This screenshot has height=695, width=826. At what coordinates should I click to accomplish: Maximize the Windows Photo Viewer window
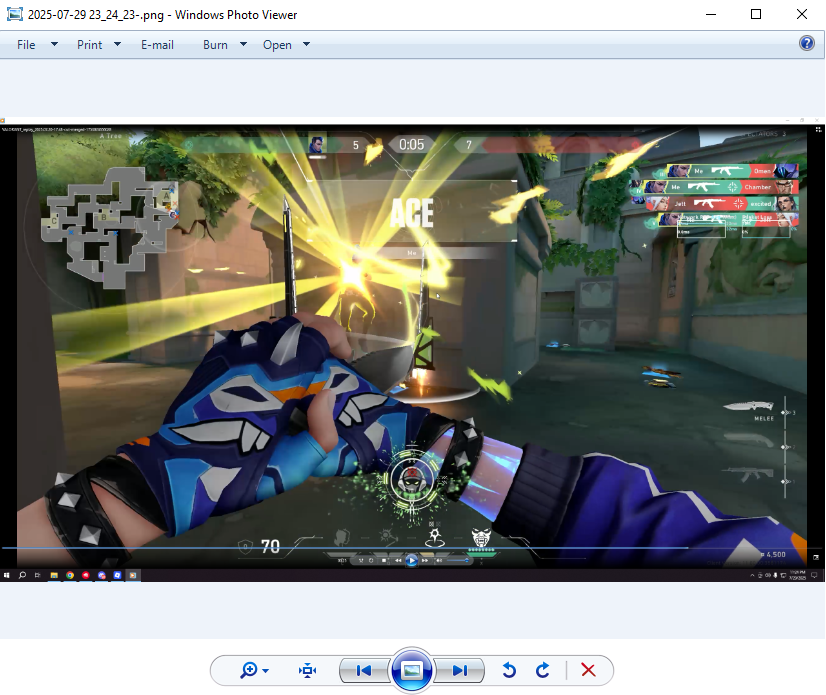click(x=756, y=14)
